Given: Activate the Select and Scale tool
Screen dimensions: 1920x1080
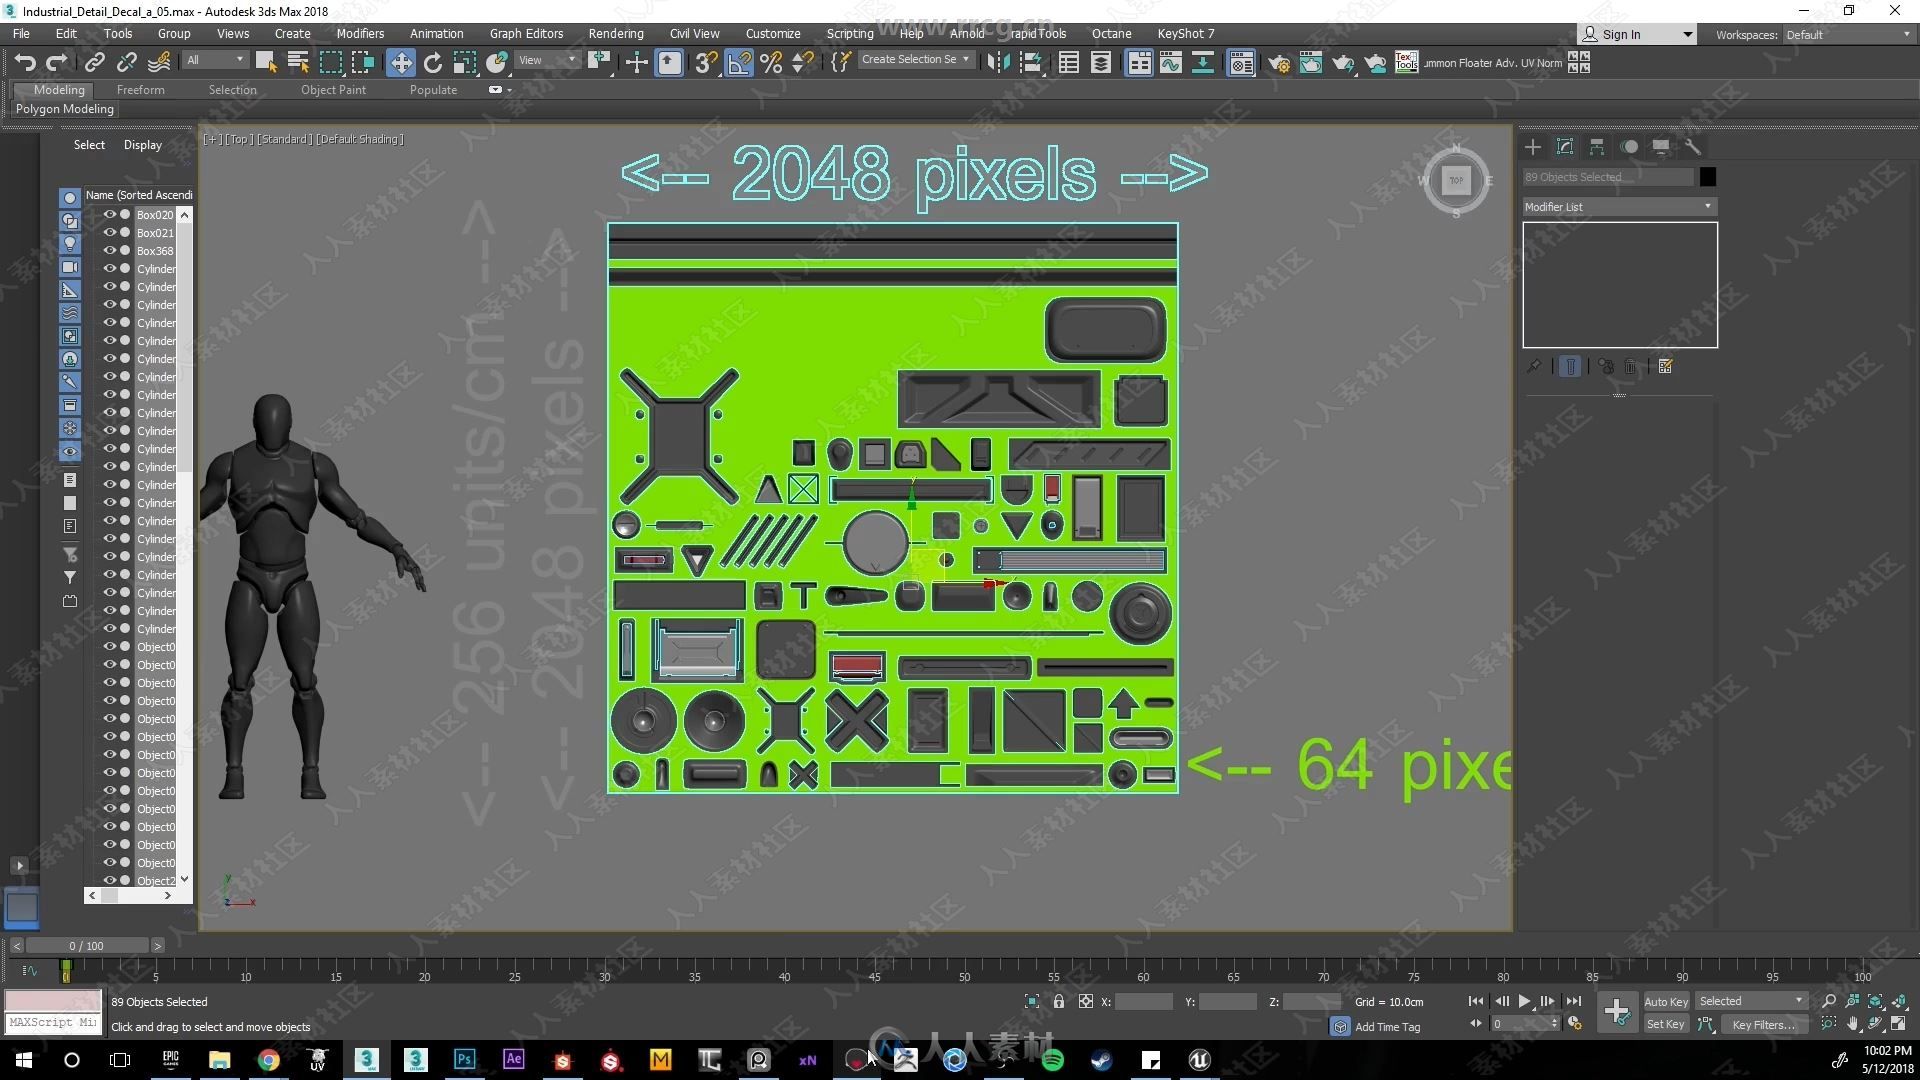Looking at the screenshot, I should (x=465, y=63).
